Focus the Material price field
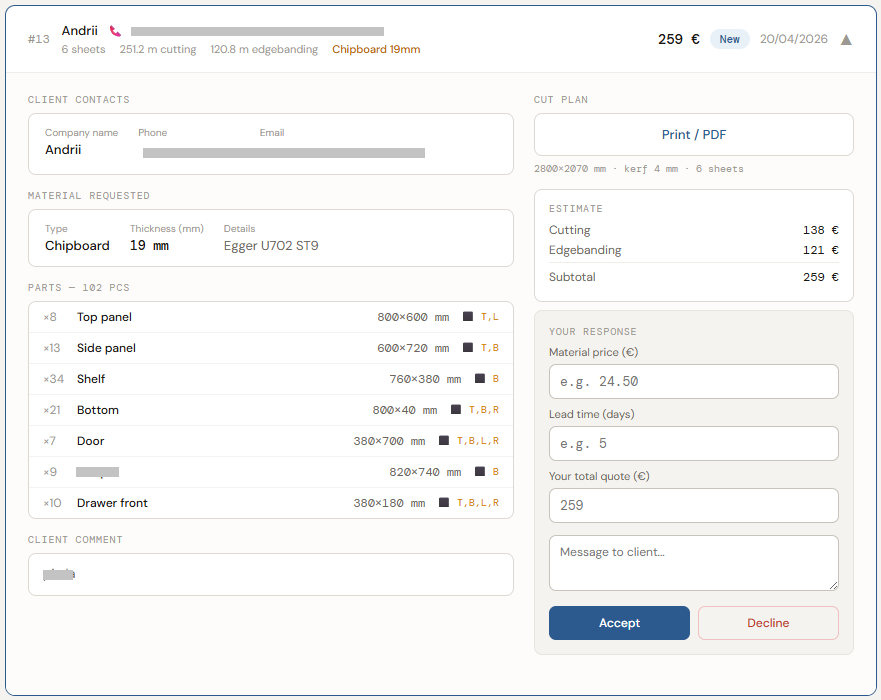This screenshot has height=700, width=881. coord(693,381)
